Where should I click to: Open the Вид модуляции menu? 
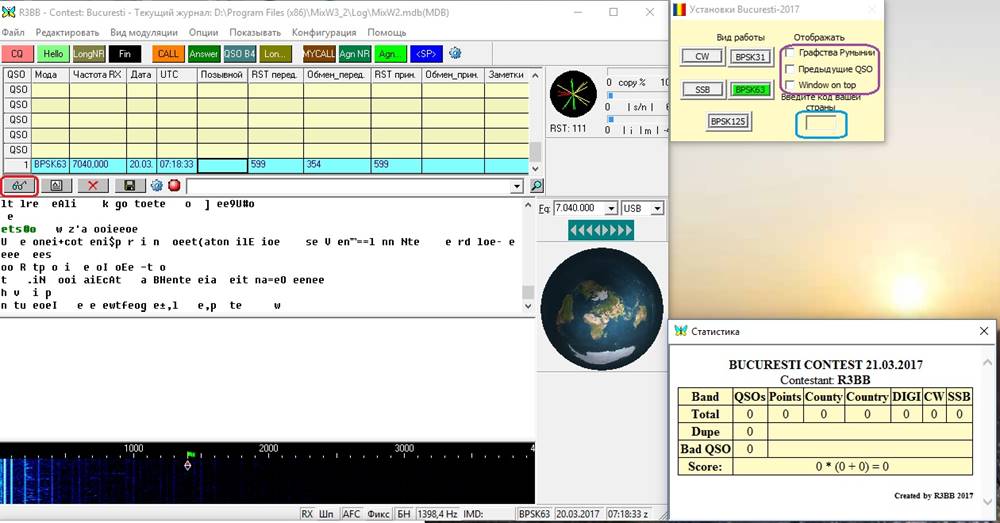pyautogui.click(x=145, y=32)
